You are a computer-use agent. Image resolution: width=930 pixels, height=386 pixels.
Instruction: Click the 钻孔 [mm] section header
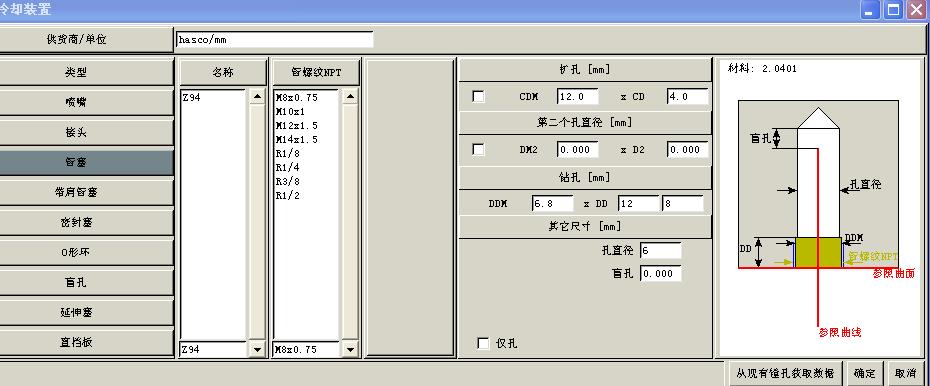(x=585, y=177)
